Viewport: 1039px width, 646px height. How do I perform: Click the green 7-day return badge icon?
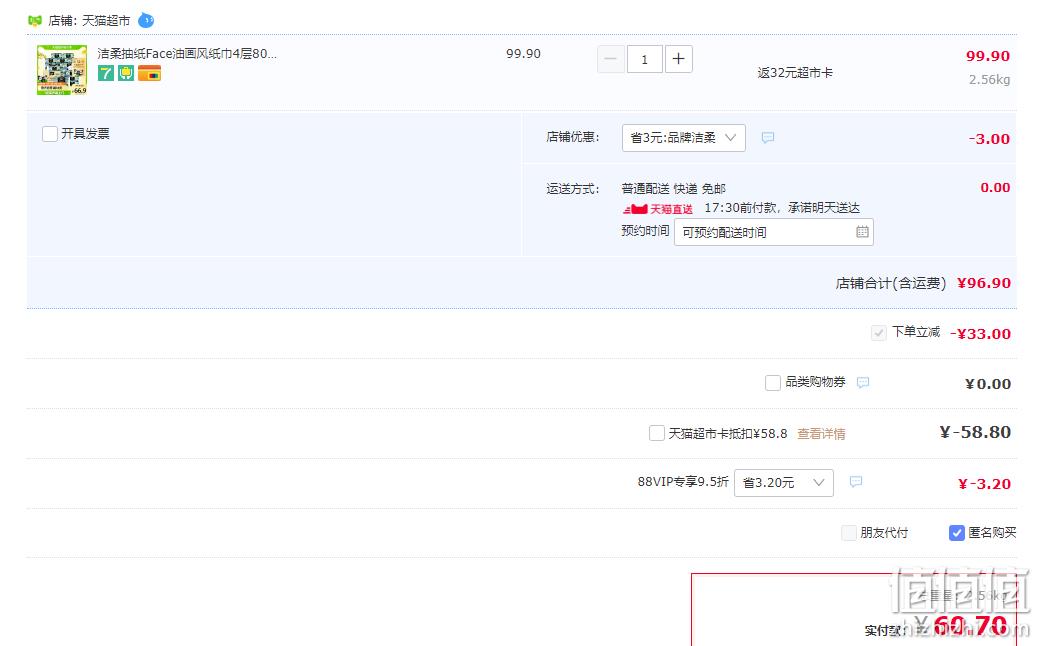[x=105, y=73]
